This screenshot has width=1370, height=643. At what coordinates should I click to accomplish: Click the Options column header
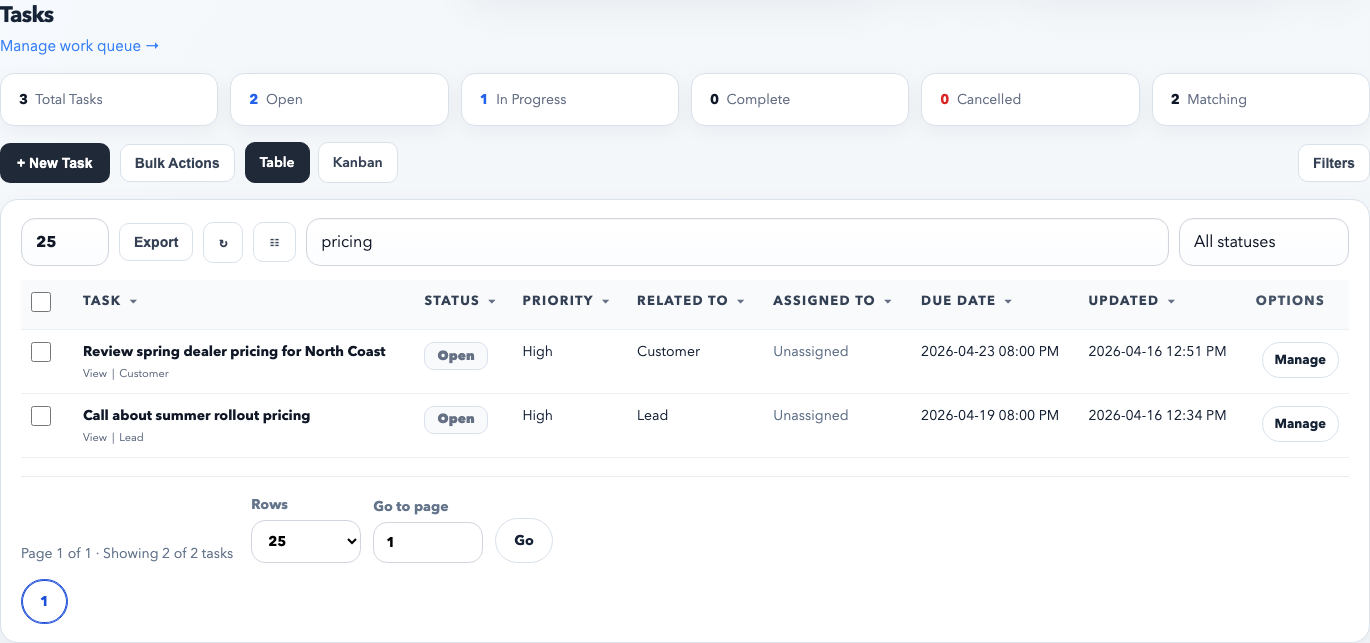click(1290, 300)
